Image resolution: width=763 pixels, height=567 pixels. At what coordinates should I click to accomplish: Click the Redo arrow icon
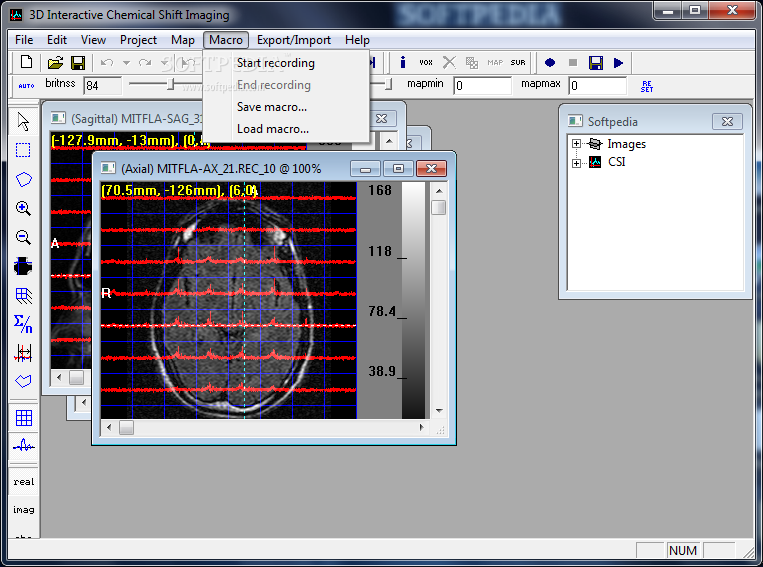point(145,62)
